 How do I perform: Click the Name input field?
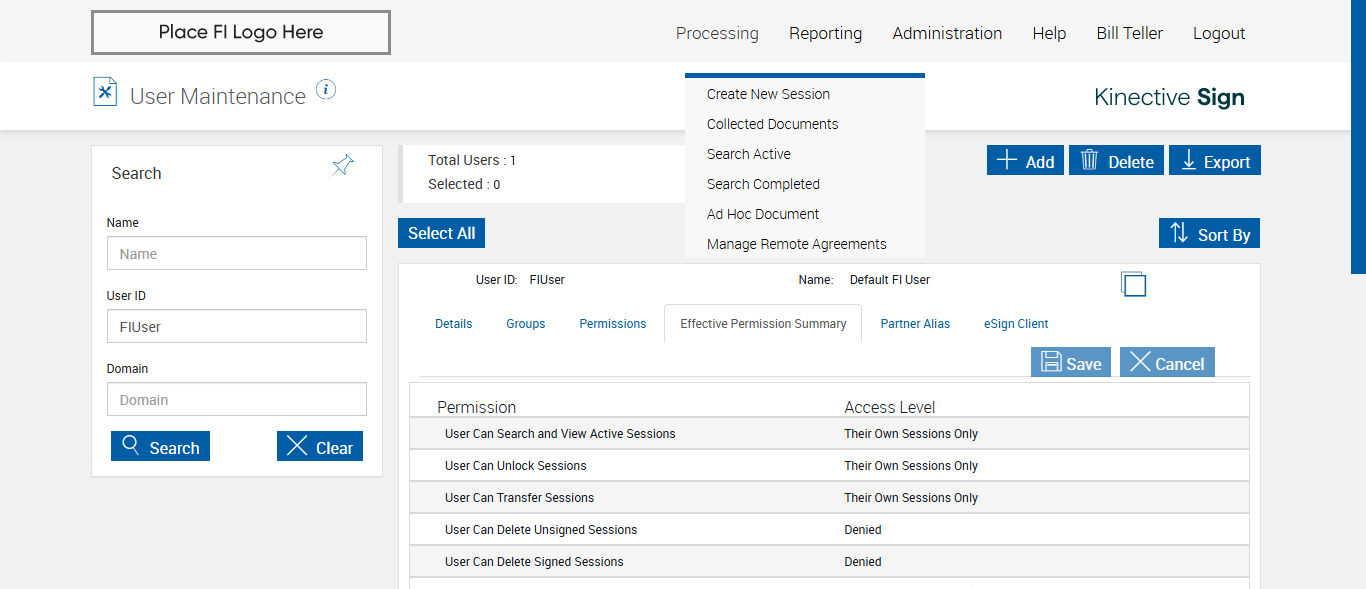(x=237, y=254)
